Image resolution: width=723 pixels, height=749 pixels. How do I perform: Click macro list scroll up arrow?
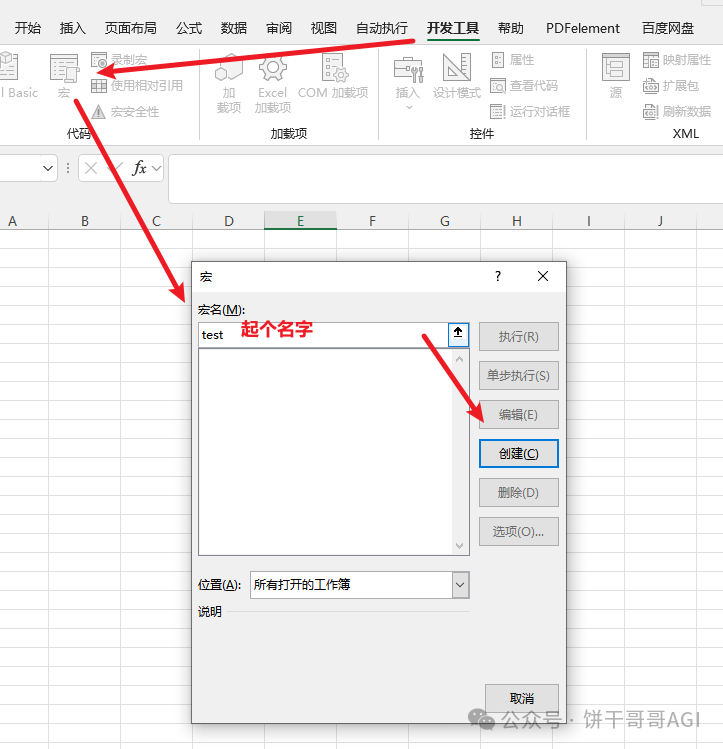click(459, 359)
